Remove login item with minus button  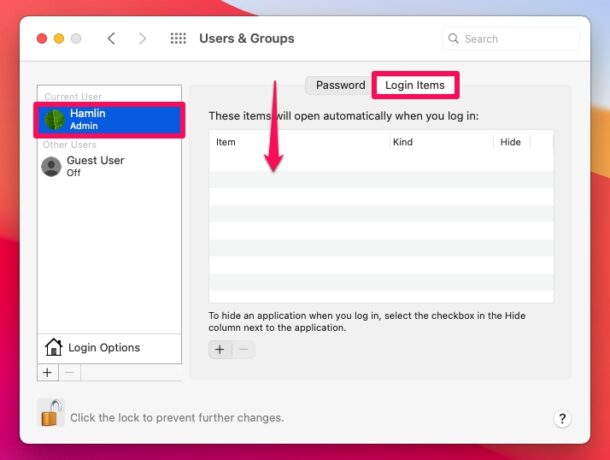[244, 349]
